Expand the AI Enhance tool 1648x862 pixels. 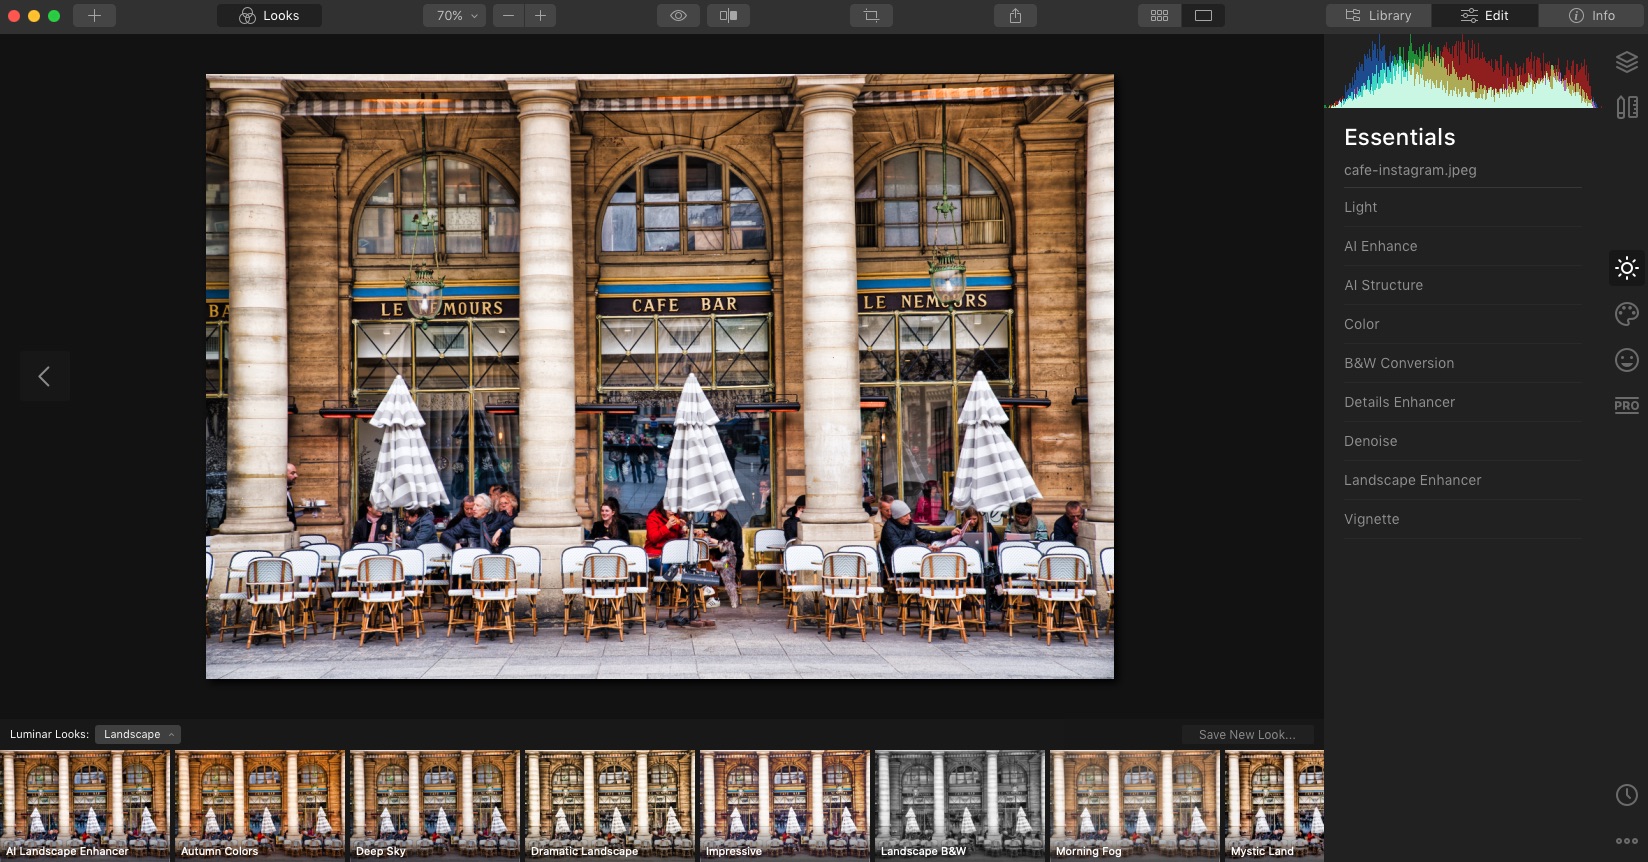point(1462,246)
